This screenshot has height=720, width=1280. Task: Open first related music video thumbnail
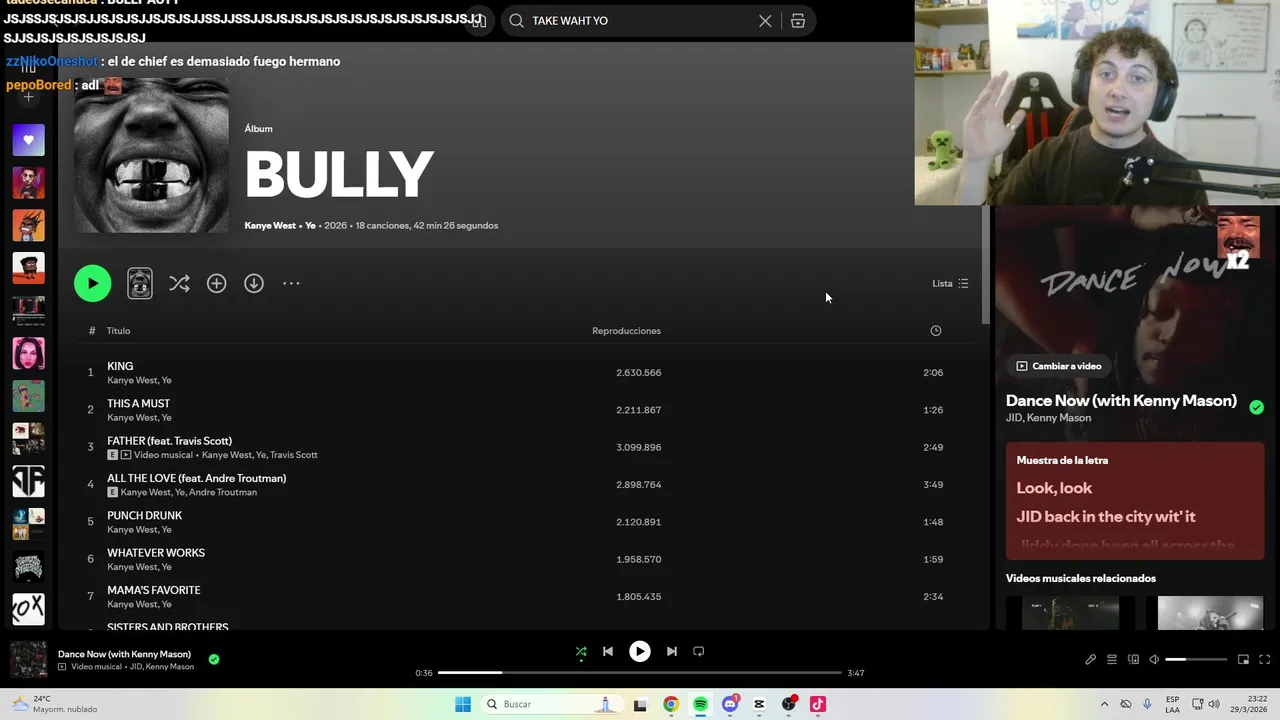click(x=1070, y=613)
